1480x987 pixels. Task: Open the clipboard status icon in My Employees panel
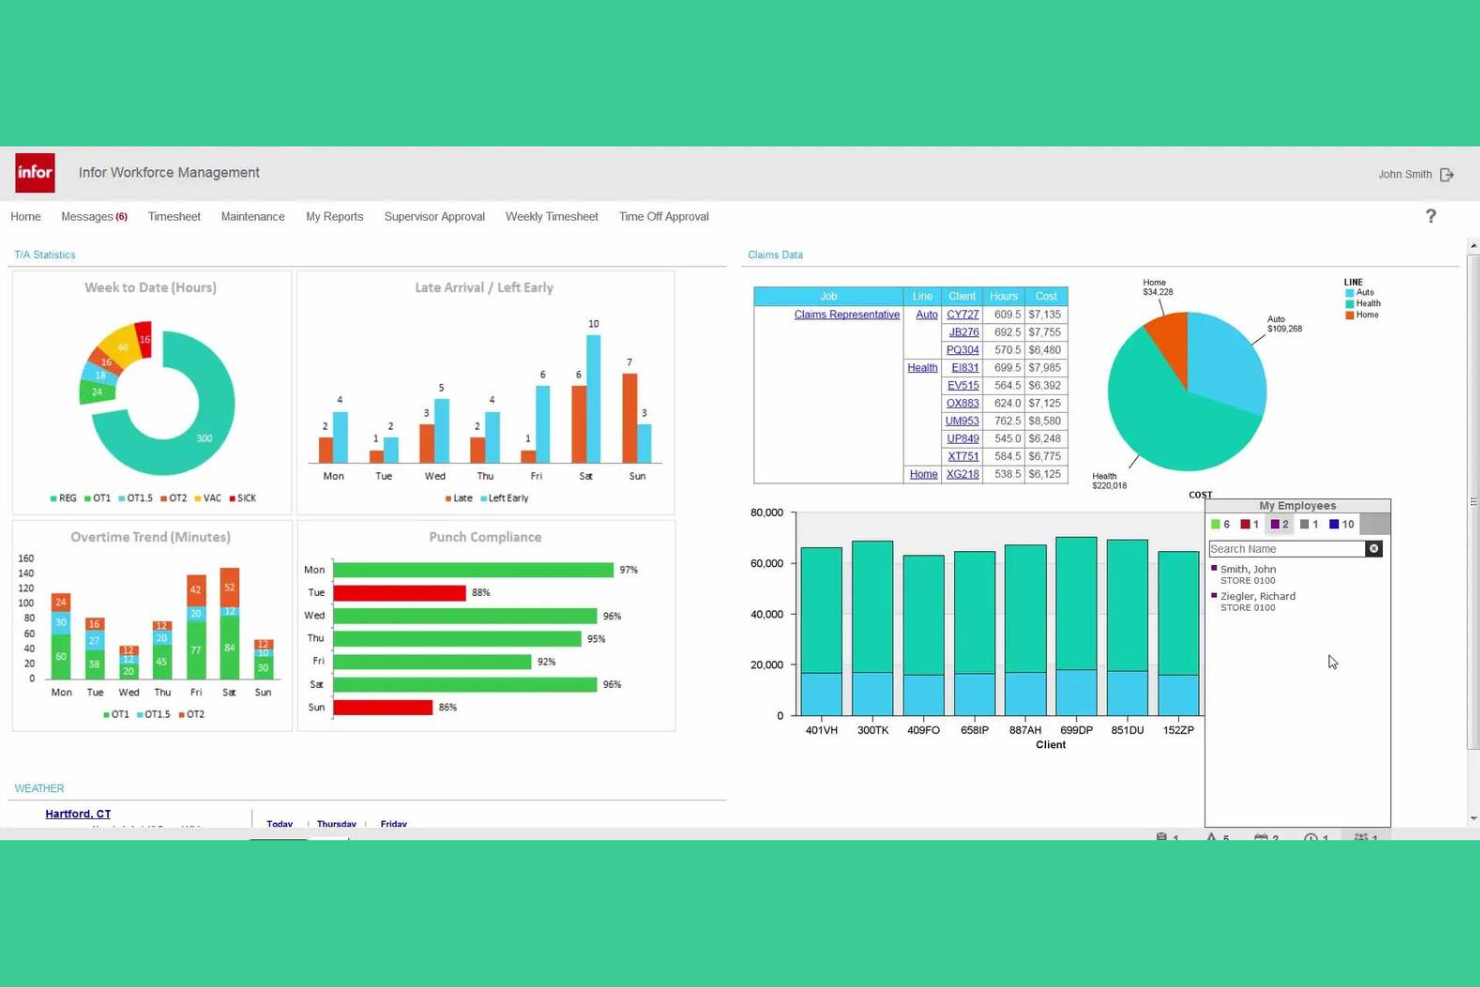tap(1161, 838)
